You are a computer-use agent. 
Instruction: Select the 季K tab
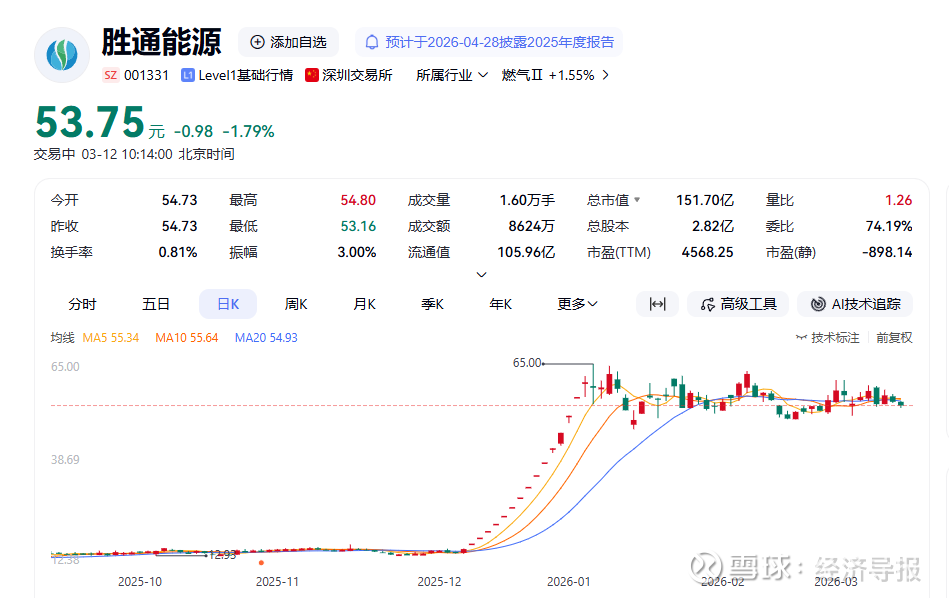point(432,304)
